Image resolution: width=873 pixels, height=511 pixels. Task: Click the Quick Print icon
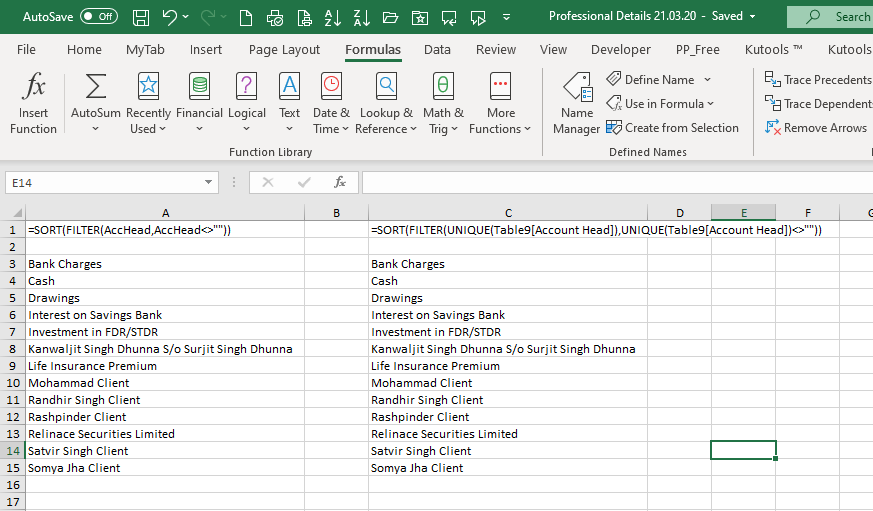pyautogui.click(x=274, y=18)
